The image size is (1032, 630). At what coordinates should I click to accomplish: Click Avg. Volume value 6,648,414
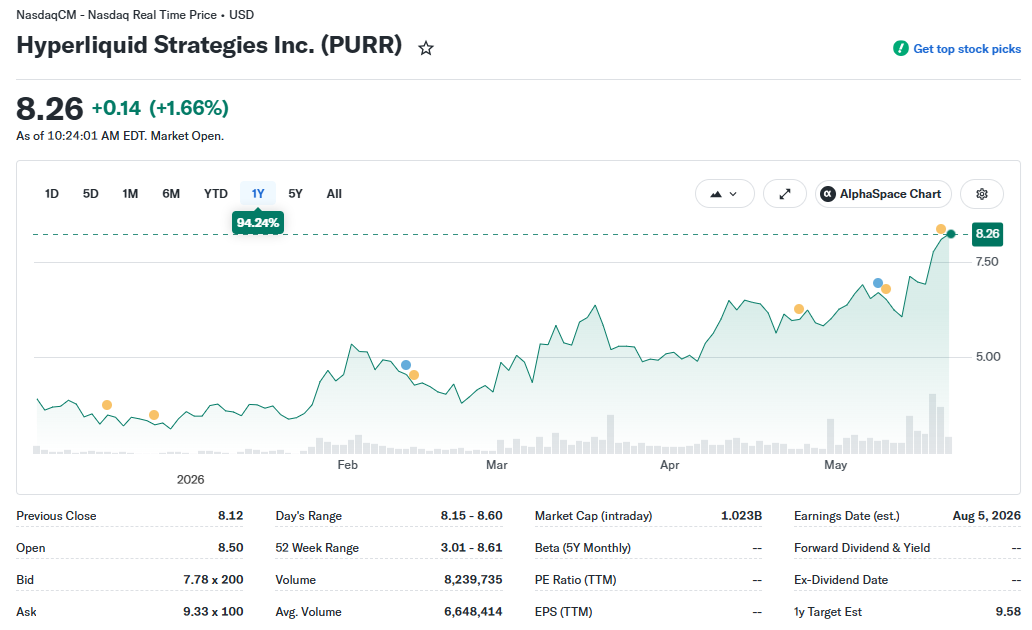point(473,612)
